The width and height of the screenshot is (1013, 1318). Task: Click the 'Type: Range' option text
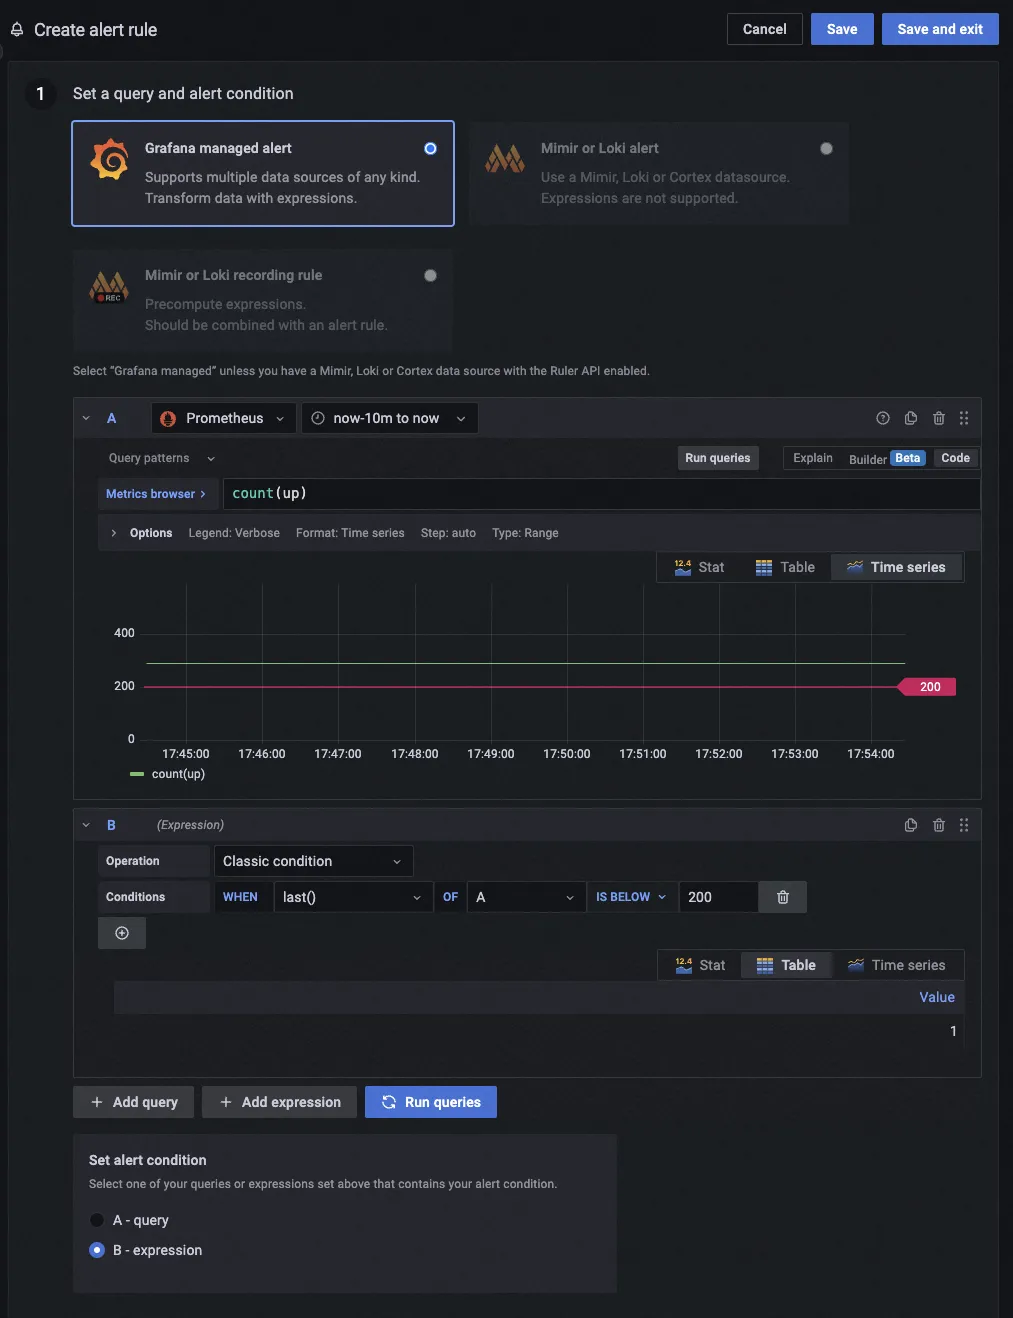point(525,533)
